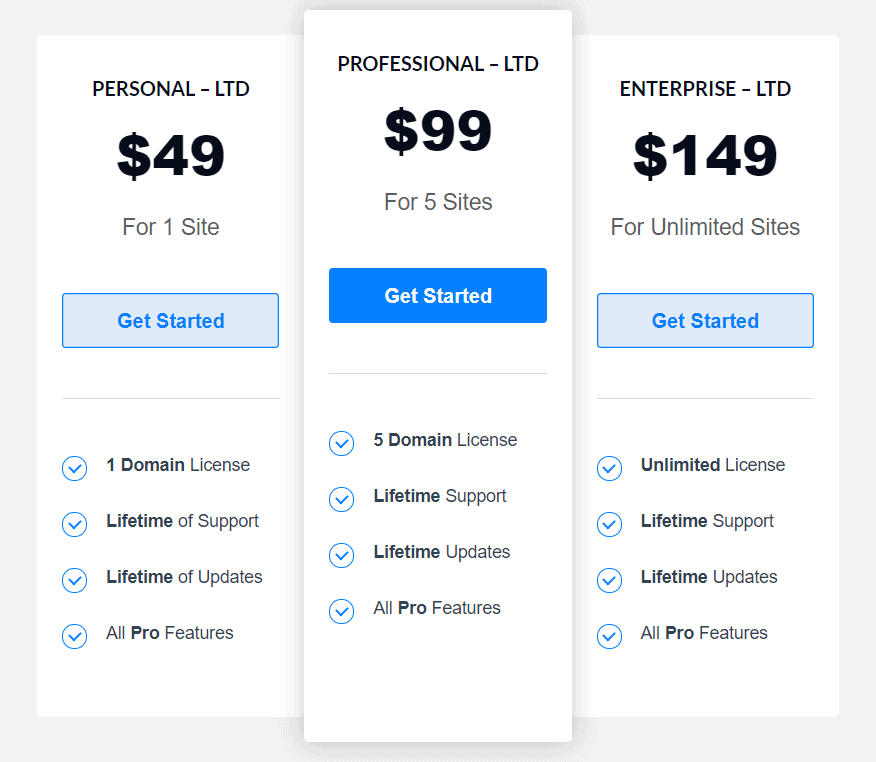This screenshot has height=762, width=876.
Task: Click the Lifetime Support checkmark under Enterprise
Action: click(x=609, y=523)
